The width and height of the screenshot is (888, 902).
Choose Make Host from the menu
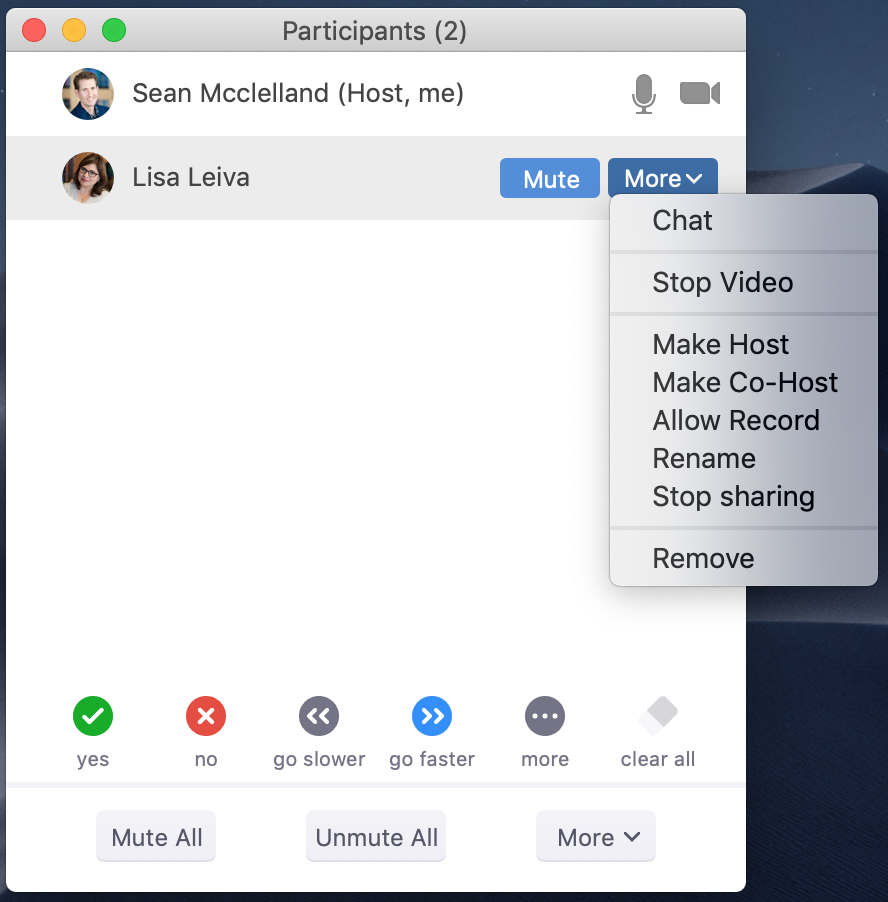[x=720, y=345]
